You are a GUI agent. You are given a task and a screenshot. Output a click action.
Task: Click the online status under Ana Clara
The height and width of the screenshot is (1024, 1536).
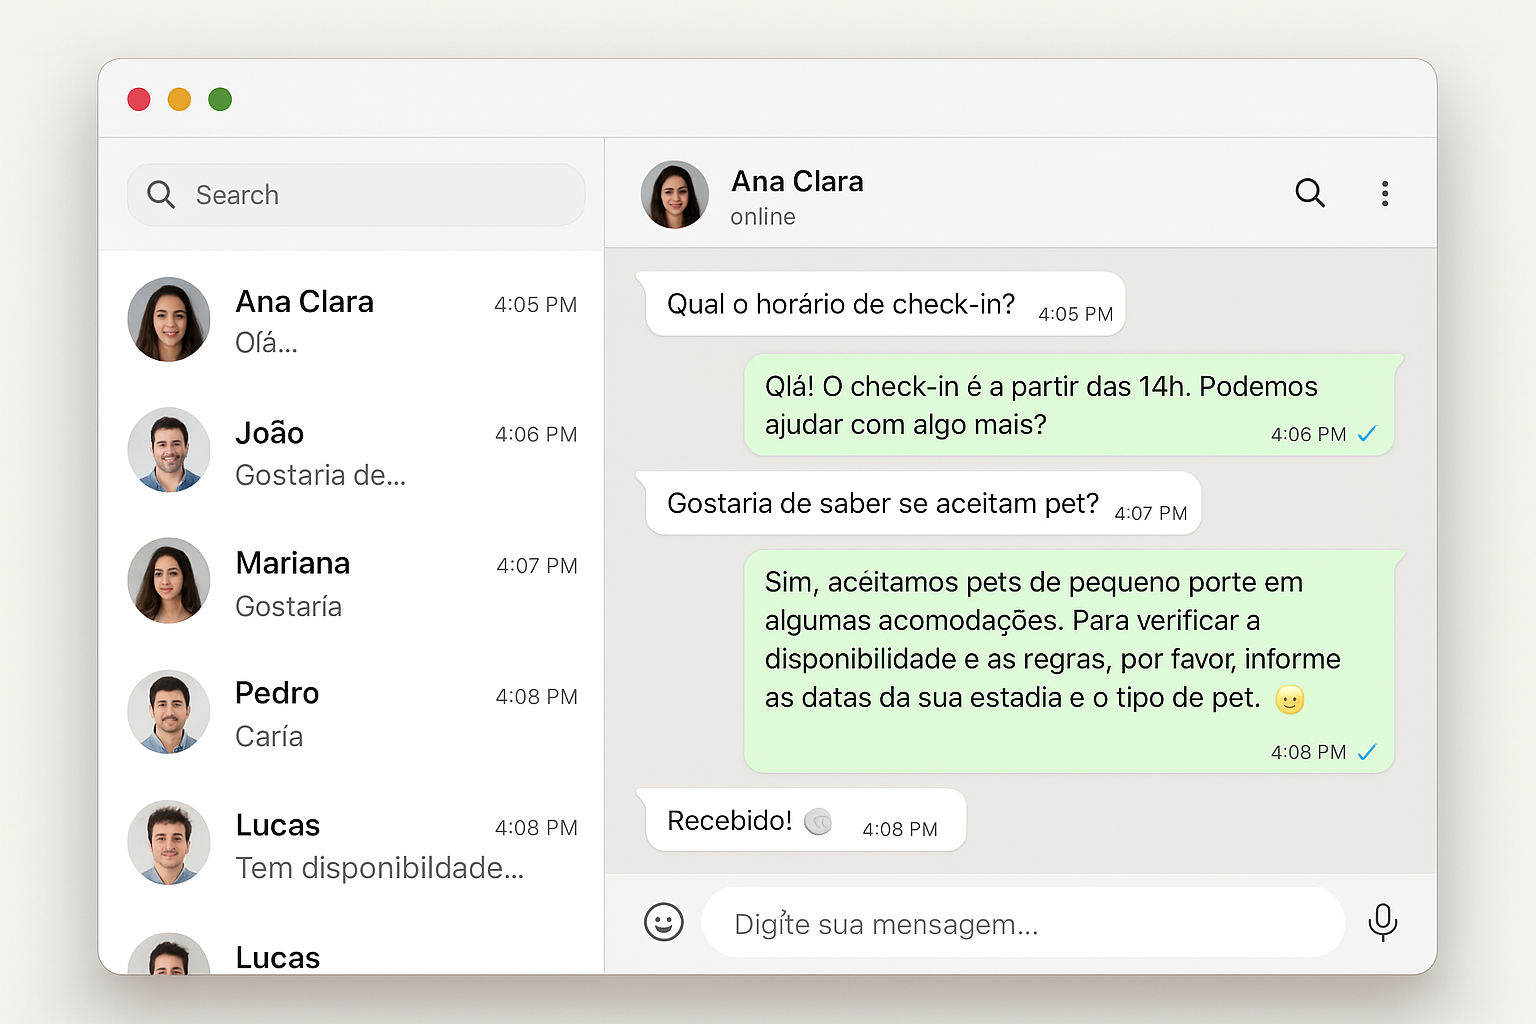(x=763, y=216)
